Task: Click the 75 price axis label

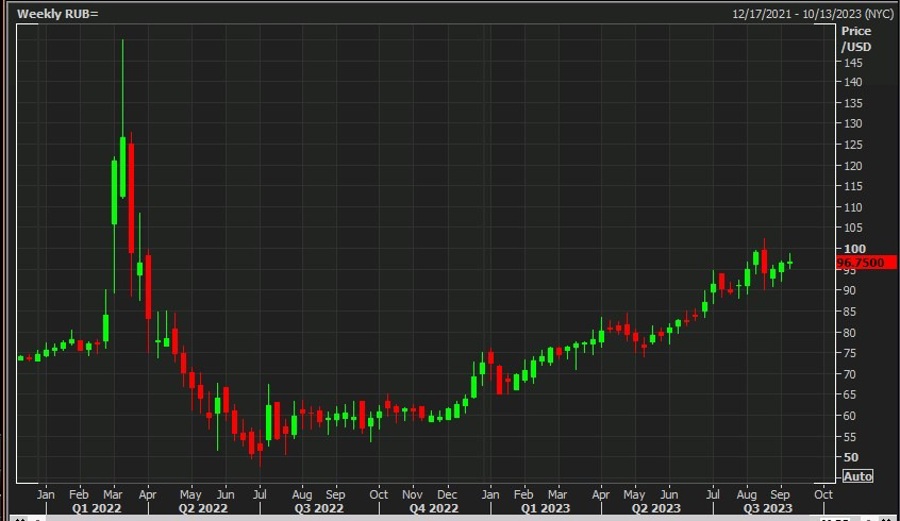Action: click(x=849, y=353)
